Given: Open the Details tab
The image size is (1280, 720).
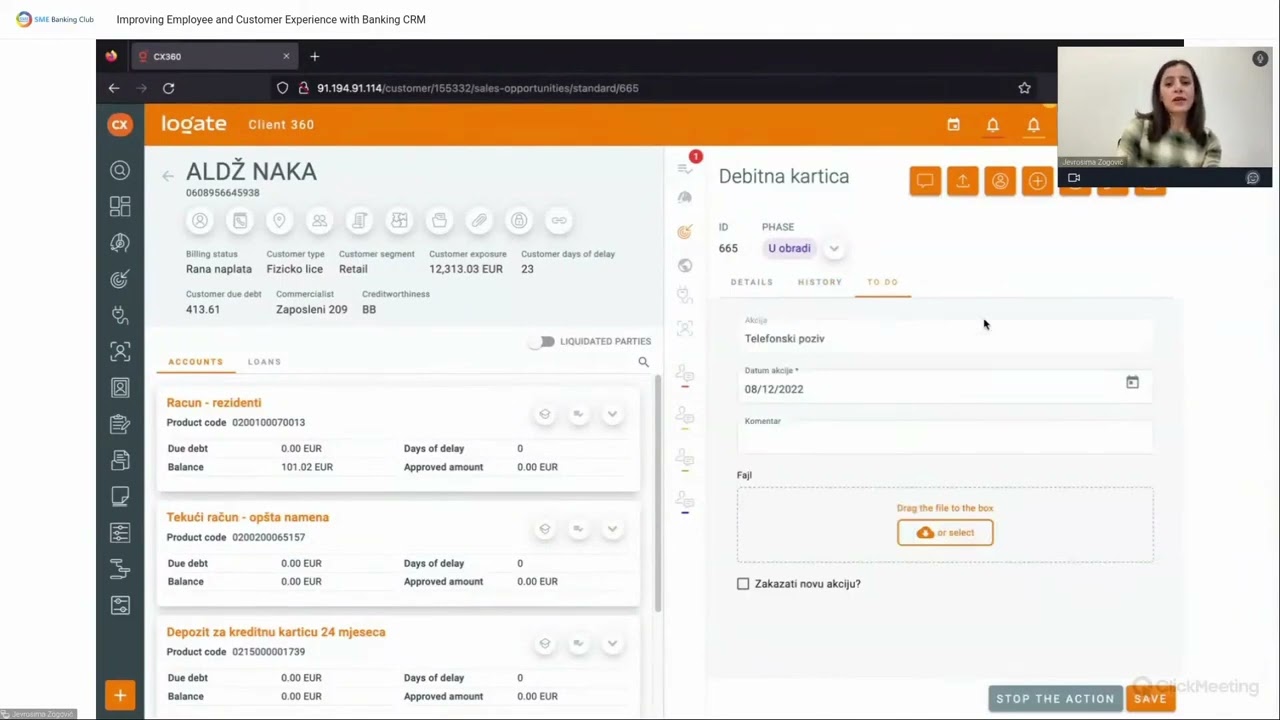Looking at the screenshot, I should (752, 282).
